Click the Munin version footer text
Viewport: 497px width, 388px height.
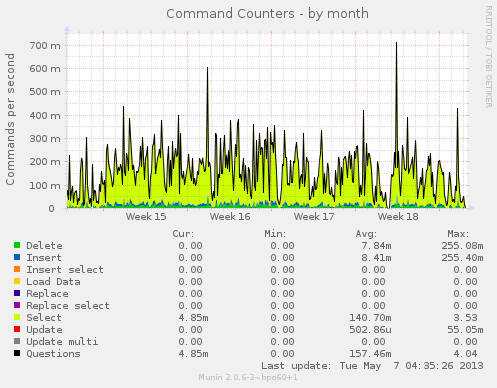[x=248, y=377]
